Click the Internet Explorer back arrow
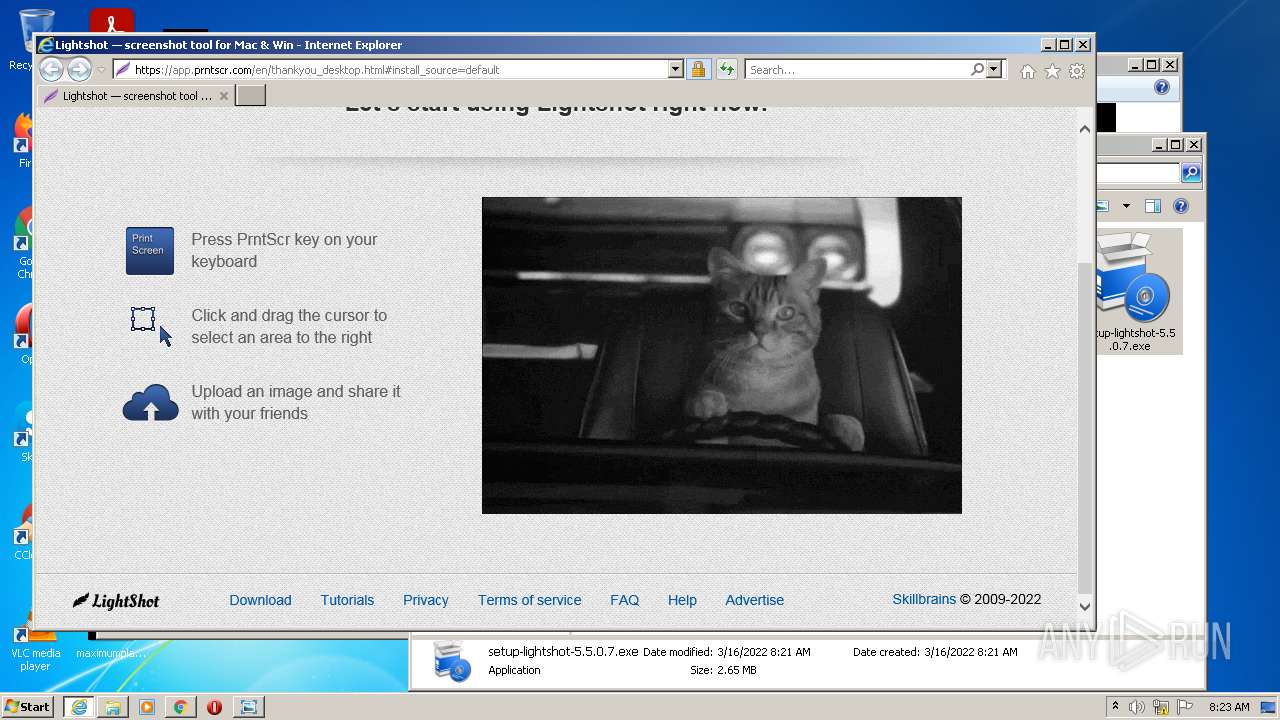Image resolution: width=1280 pixels, height=720 pixels. [51, 69]
